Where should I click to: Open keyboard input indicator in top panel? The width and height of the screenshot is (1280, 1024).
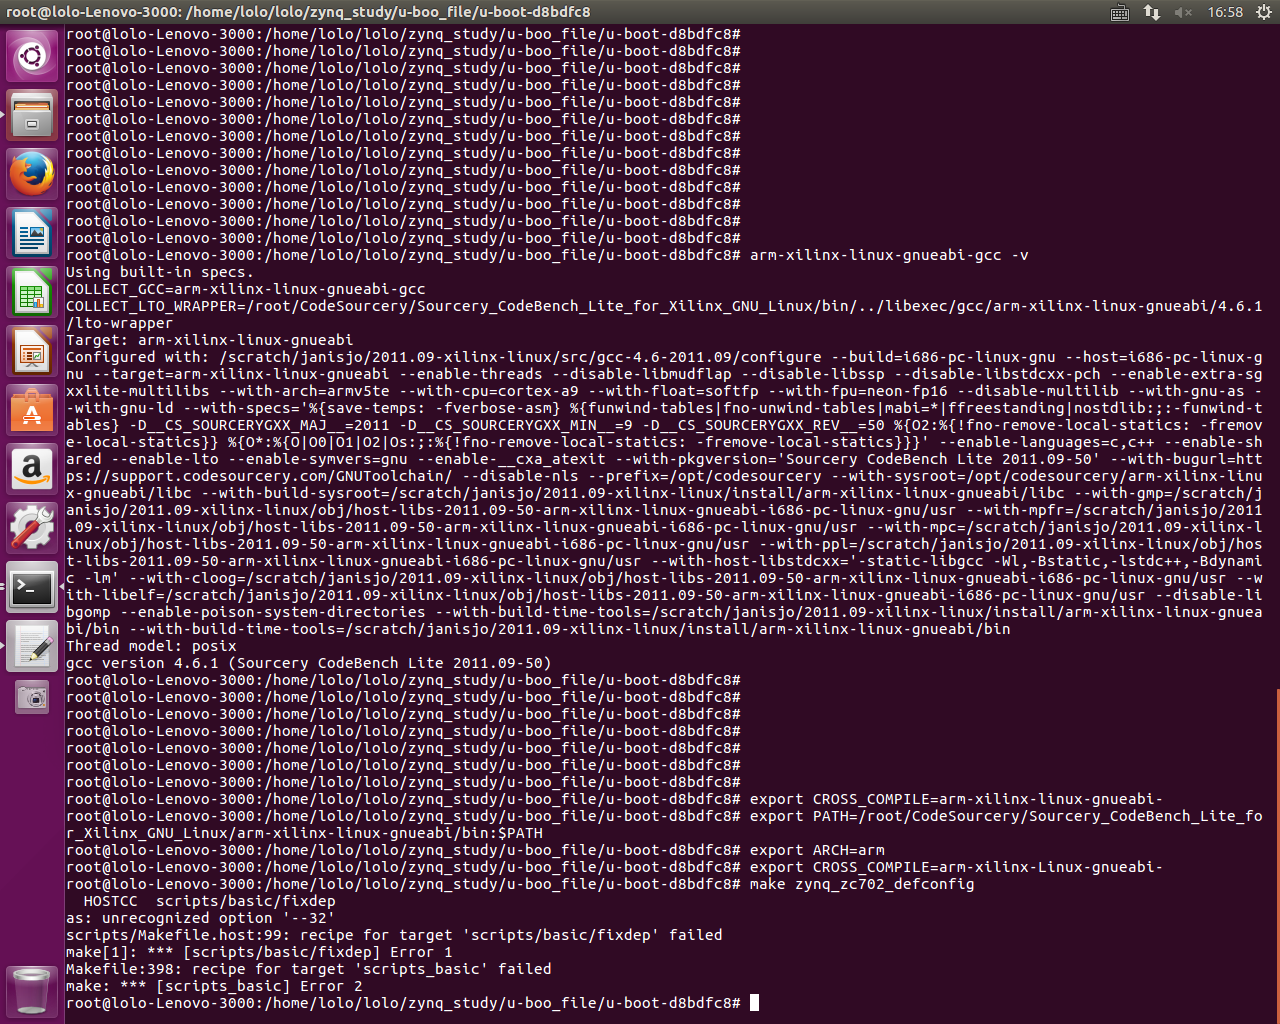coord(1120,12)
